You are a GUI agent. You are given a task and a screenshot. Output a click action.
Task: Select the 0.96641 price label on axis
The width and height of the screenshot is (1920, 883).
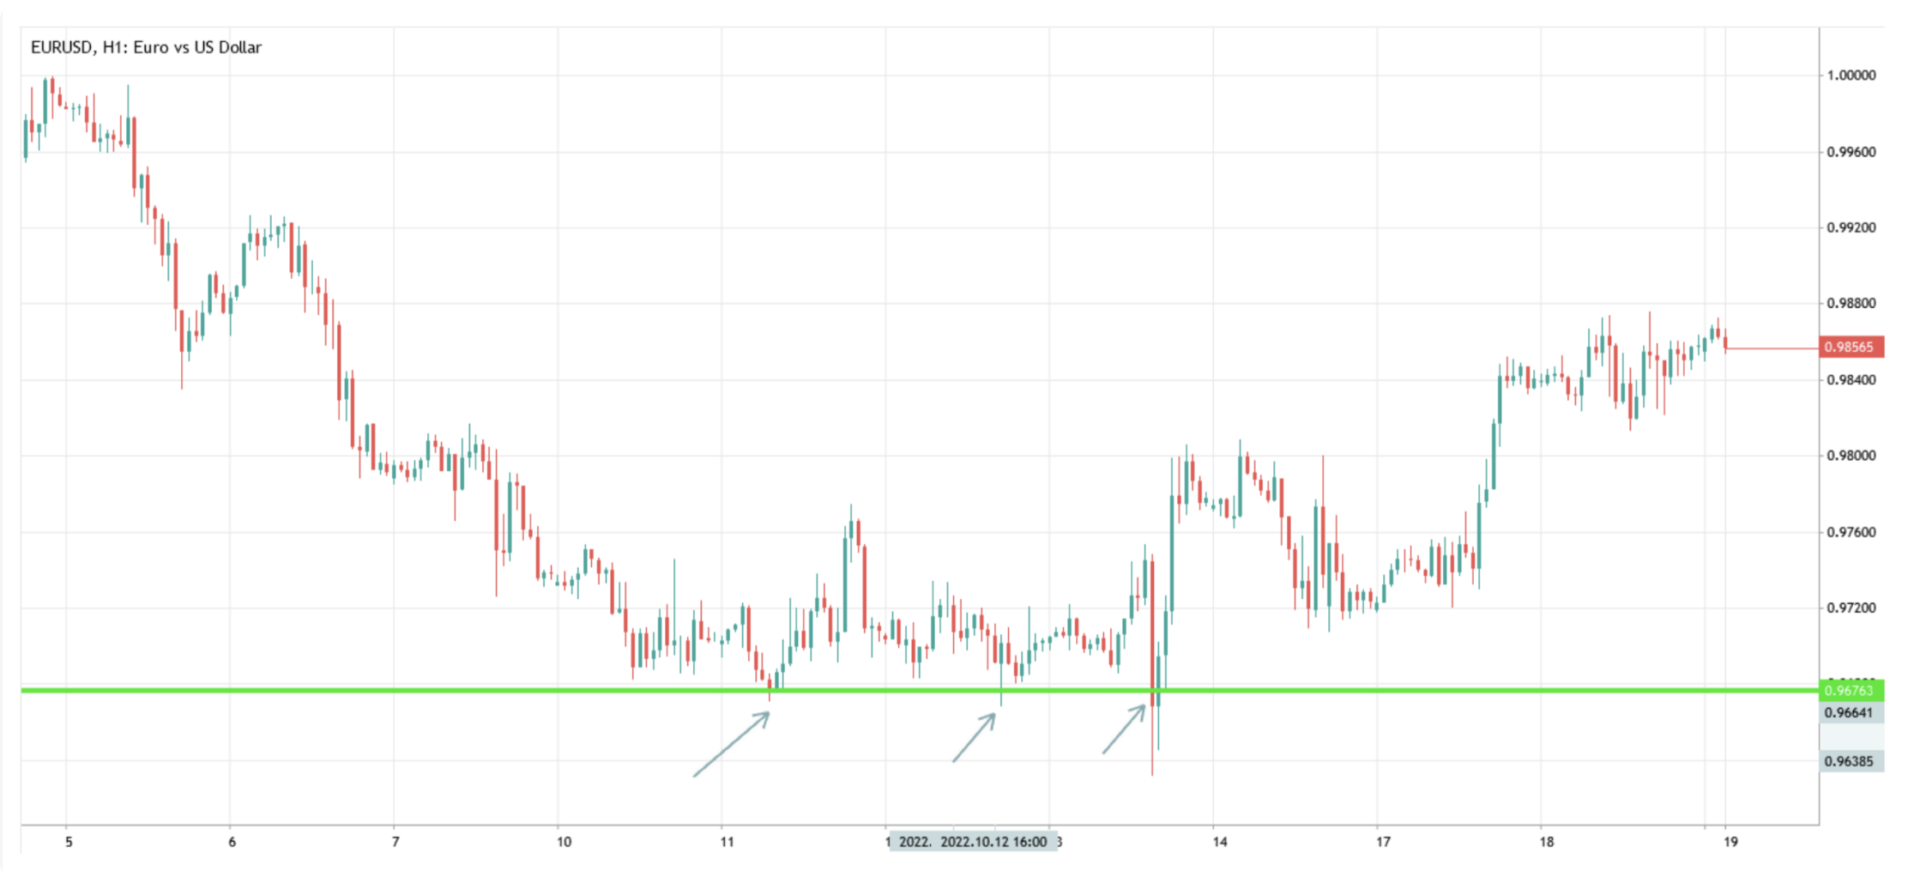pos(1850,713)
